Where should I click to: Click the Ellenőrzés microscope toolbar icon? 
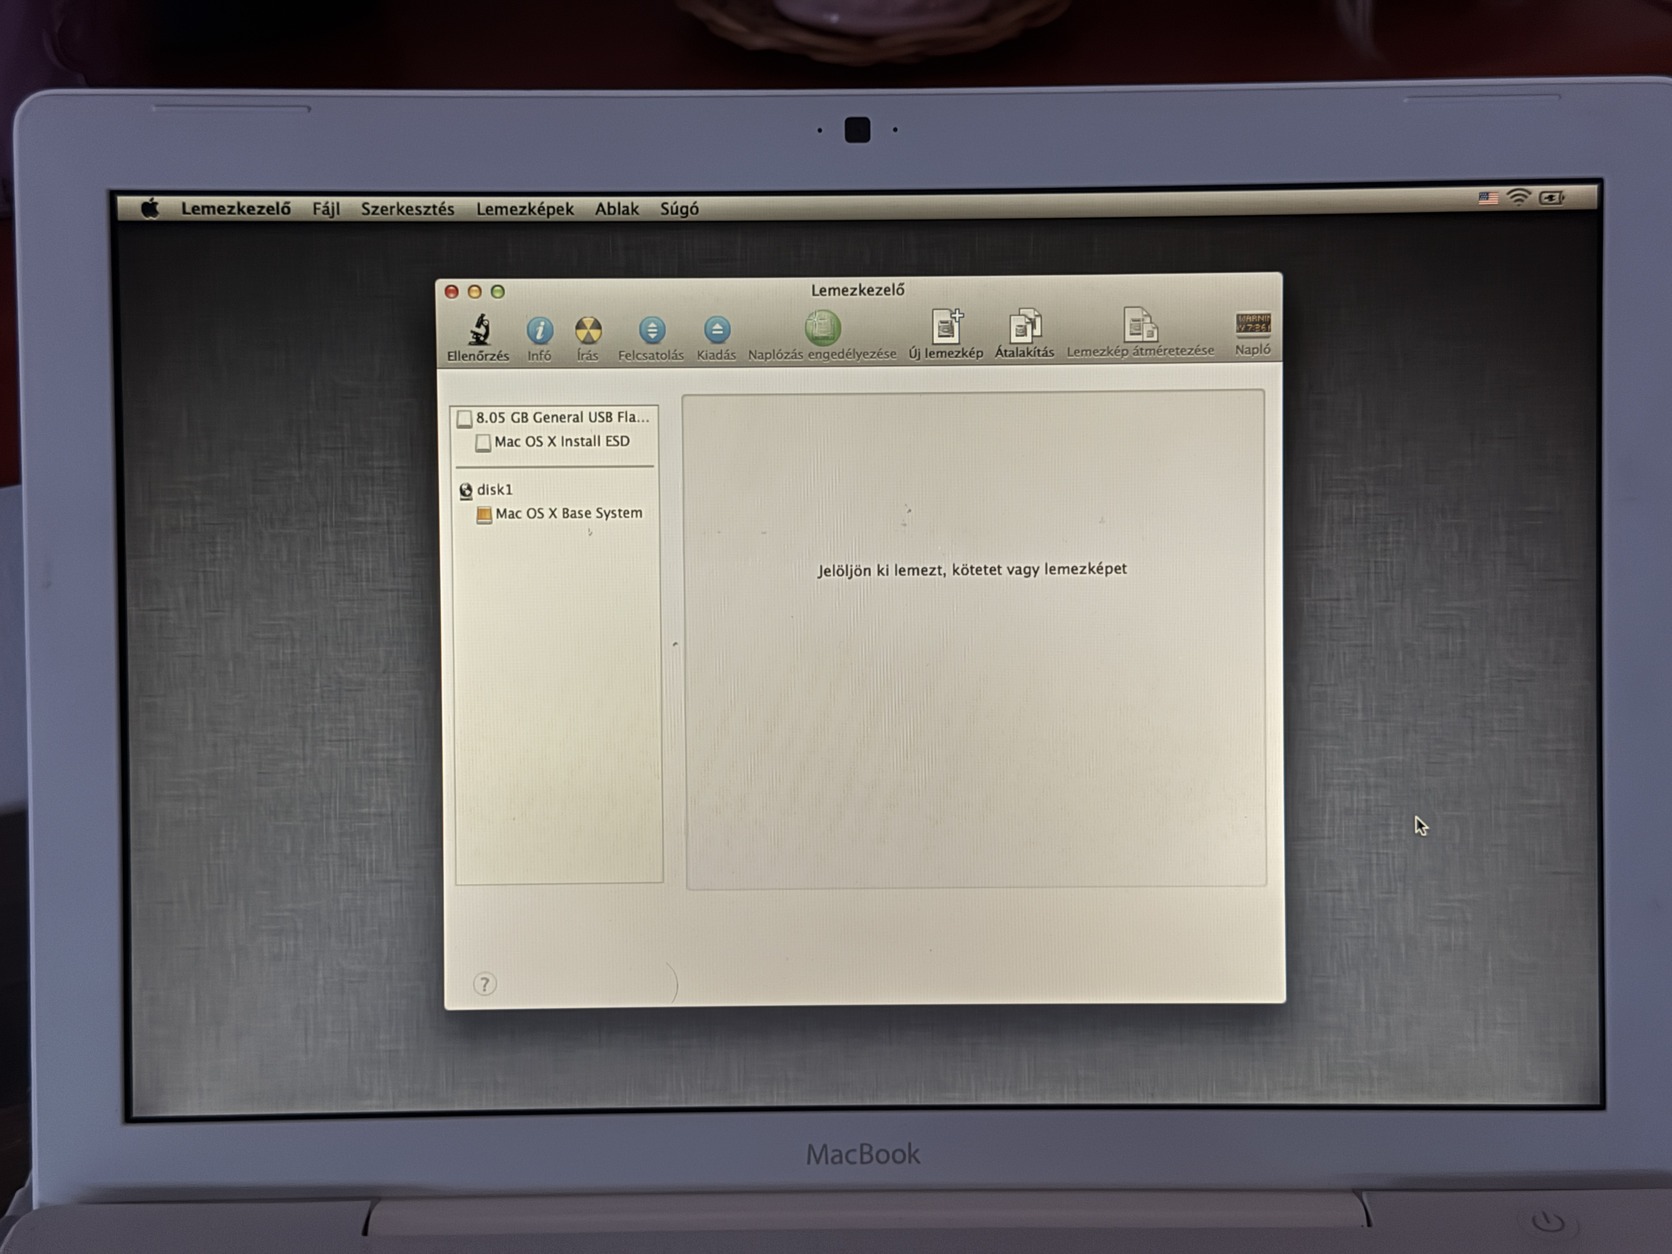[x=479, y=329]
